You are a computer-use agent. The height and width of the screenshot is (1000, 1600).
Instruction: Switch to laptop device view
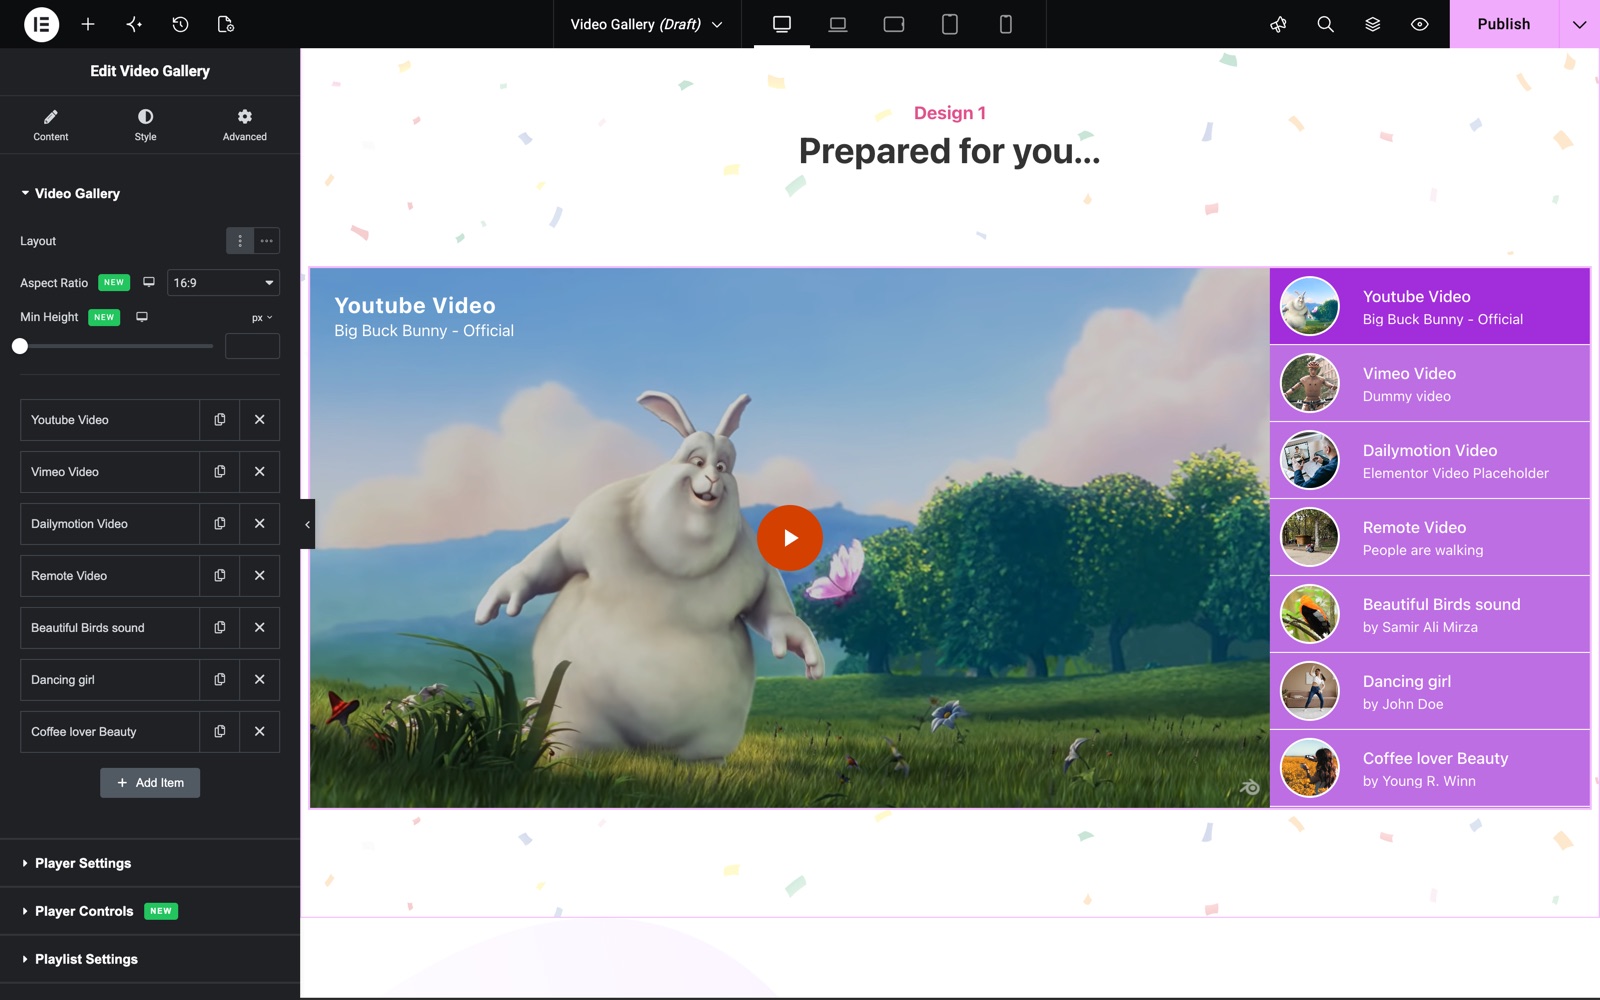click(x=838, y=24)
